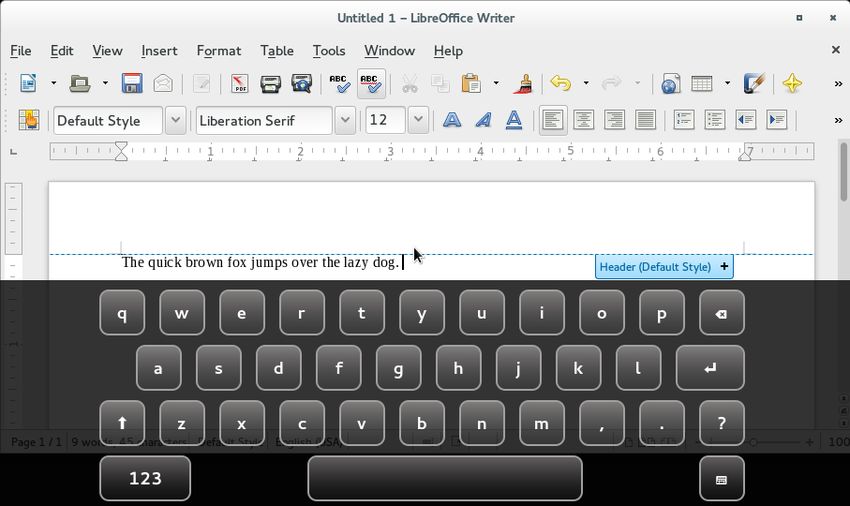Activate Clone Formatting paintbrush
This screenshot has width=850, height=506.
[523, 84]
